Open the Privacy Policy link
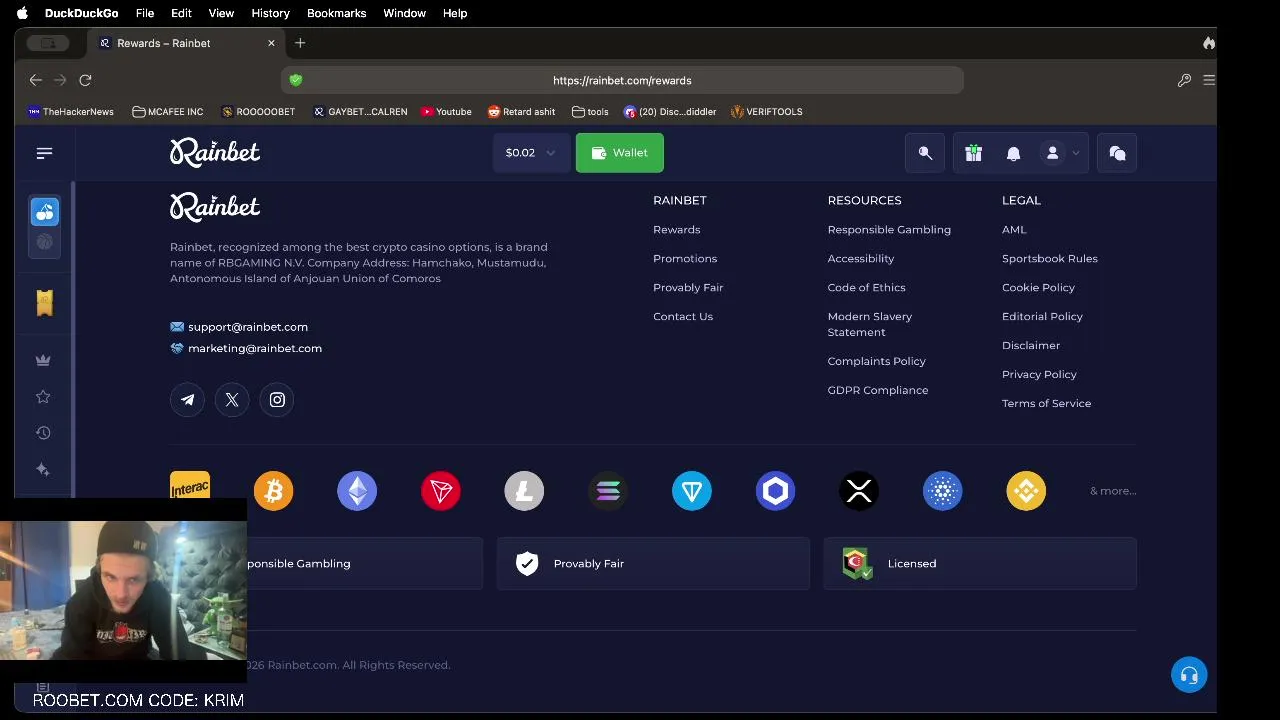The image size is (1280, 720). tap(1039, 374)
